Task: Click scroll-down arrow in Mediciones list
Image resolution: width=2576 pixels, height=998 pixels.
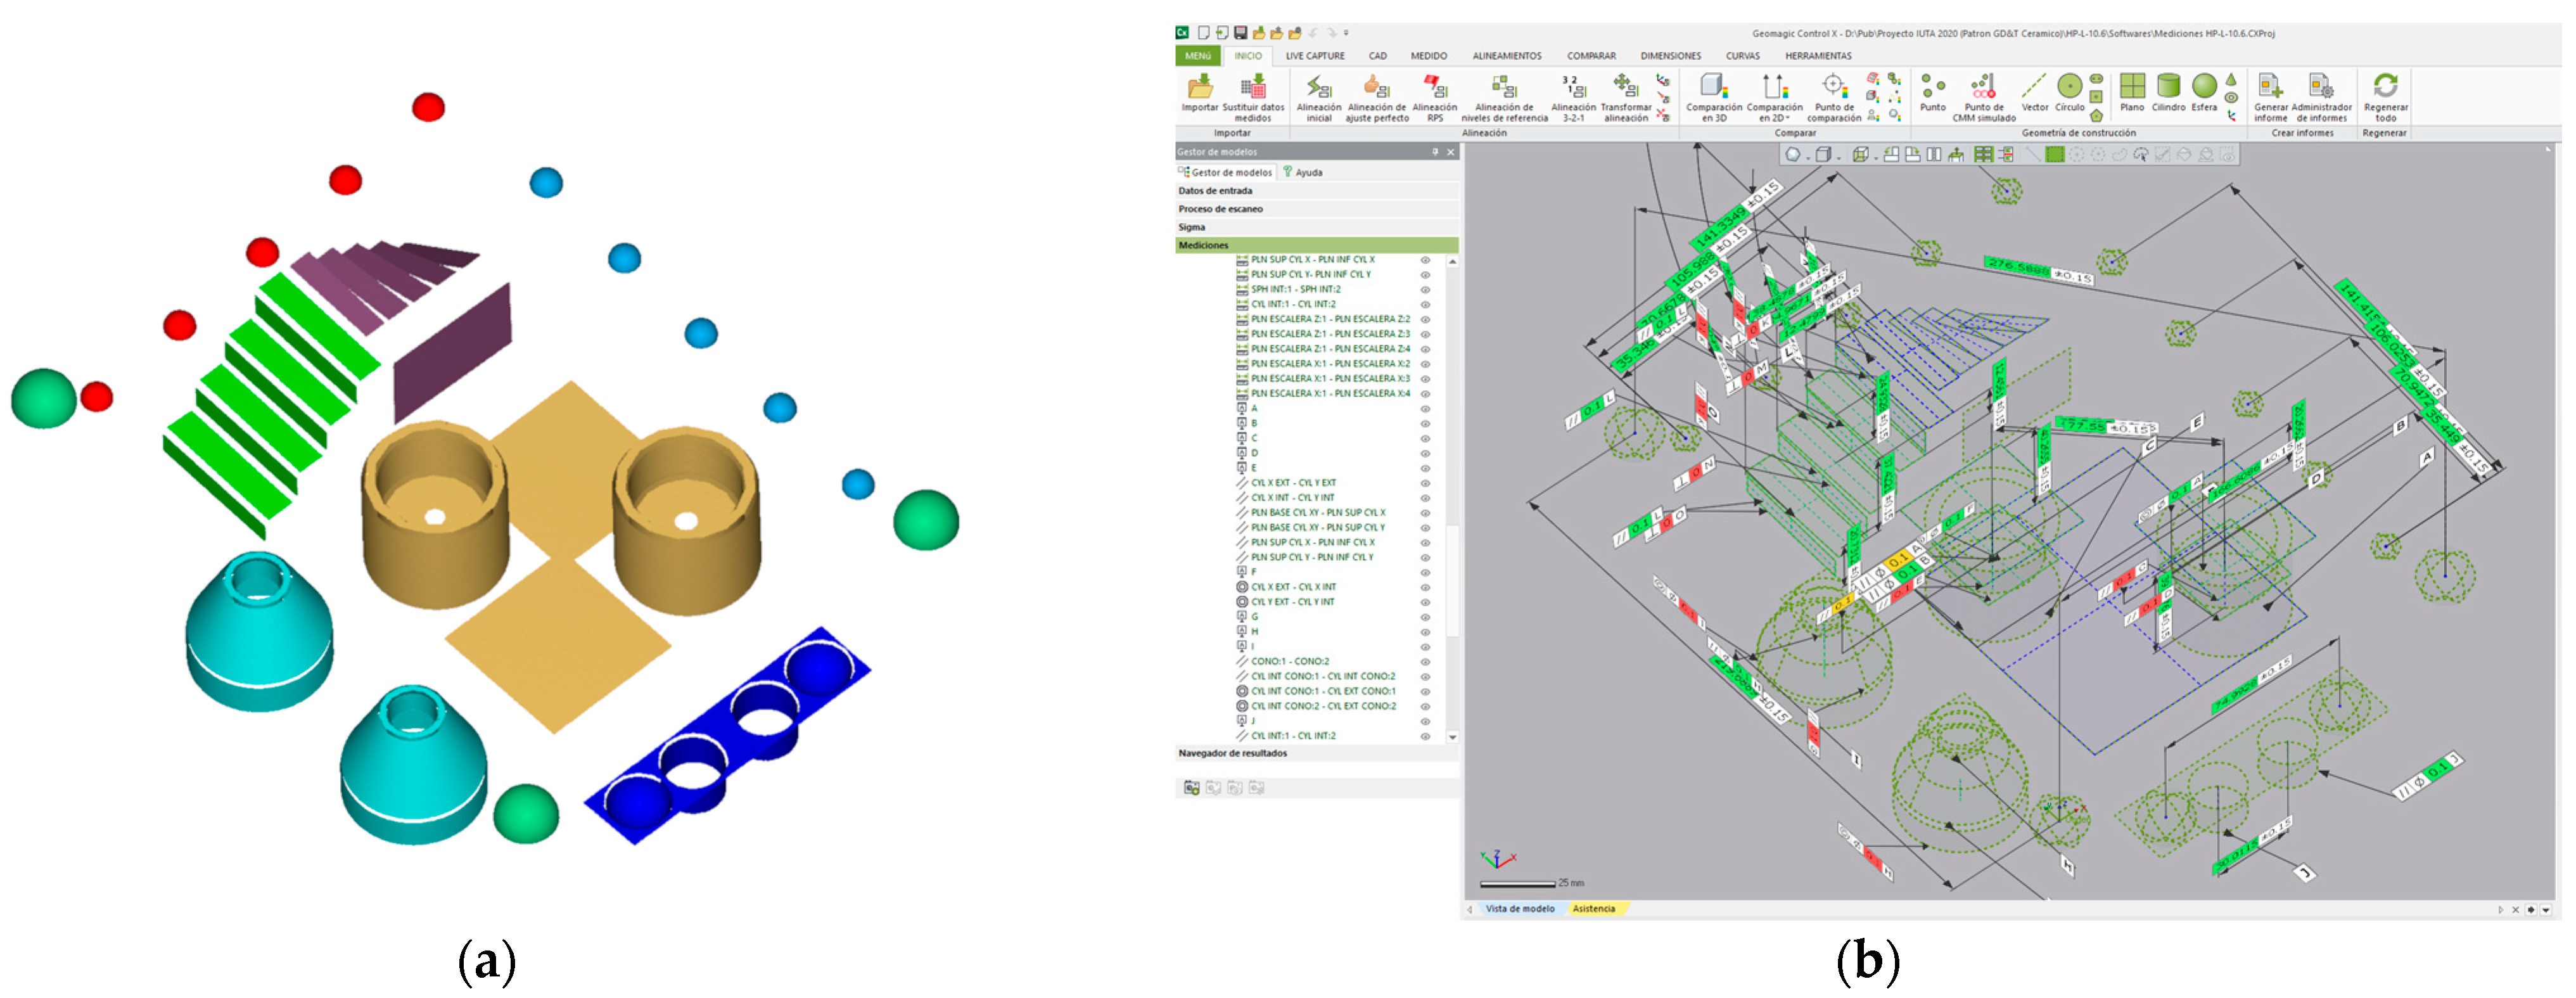Action: point(1452,738)
